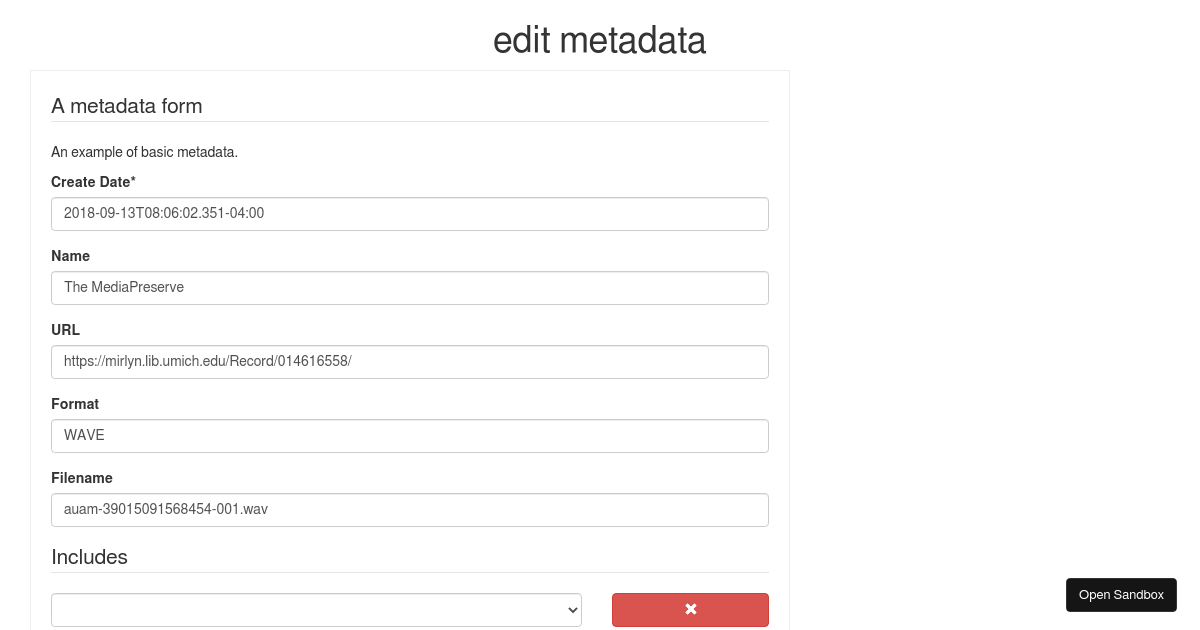Click the chevron on the Includes selector
The height and width of the screenshot is (630, 1200).
(571, 609)
